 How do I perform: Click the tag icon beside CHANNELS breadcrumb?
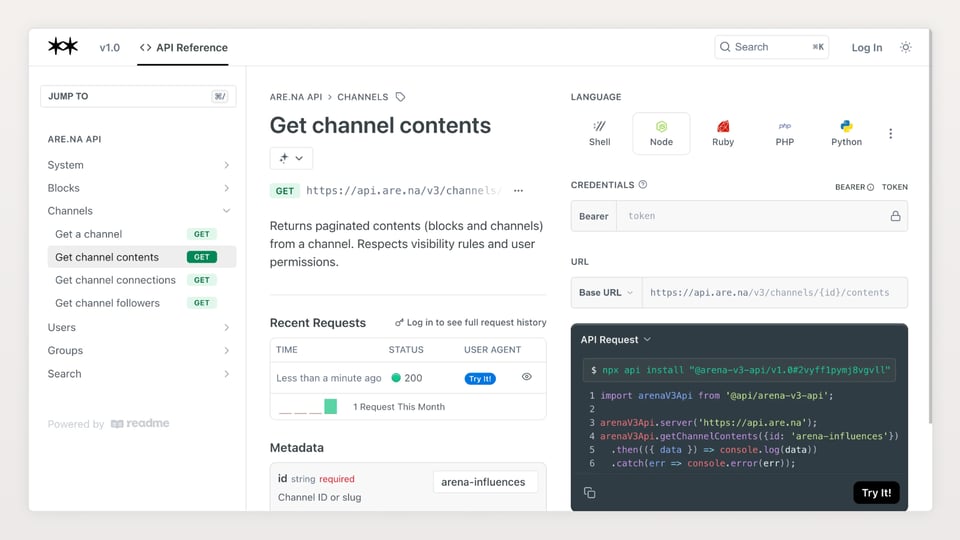[400, 97]
